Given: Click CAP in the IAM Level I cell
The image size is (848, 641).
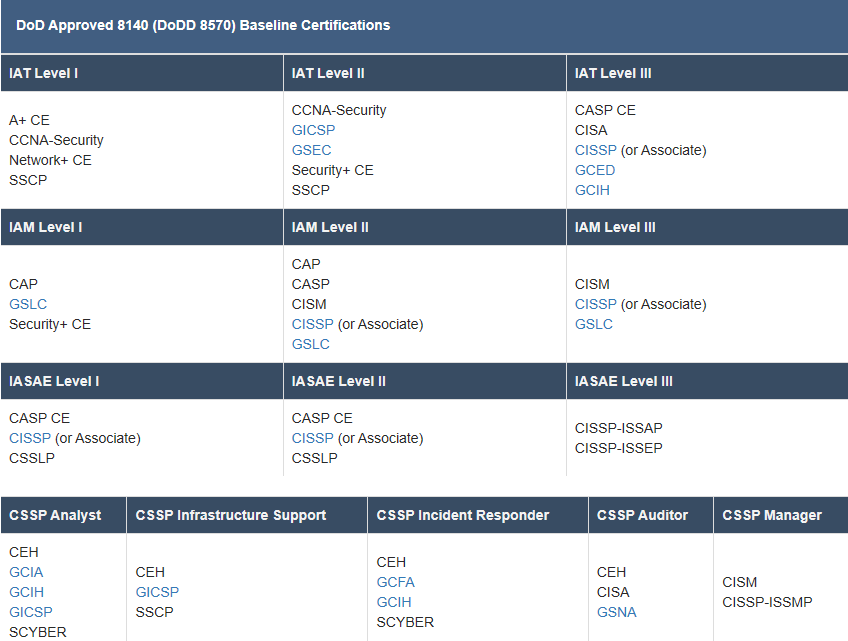Looking at the screenshot, I should coord(23,285).
